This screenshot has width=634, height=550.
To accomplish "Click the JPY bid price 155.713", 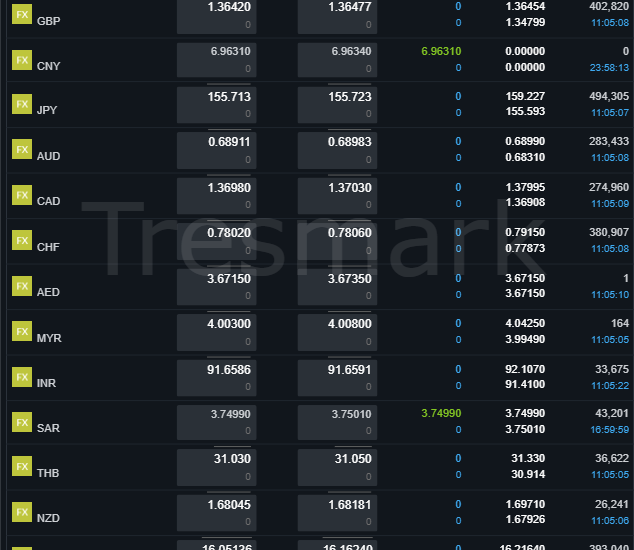I will (x=229, y=97).
